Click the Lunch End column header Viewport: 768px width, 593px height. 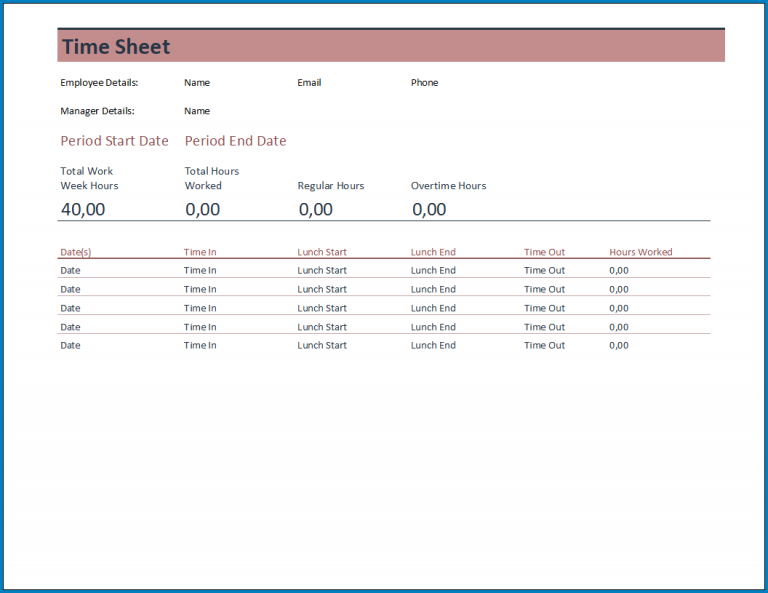point(433,252)
